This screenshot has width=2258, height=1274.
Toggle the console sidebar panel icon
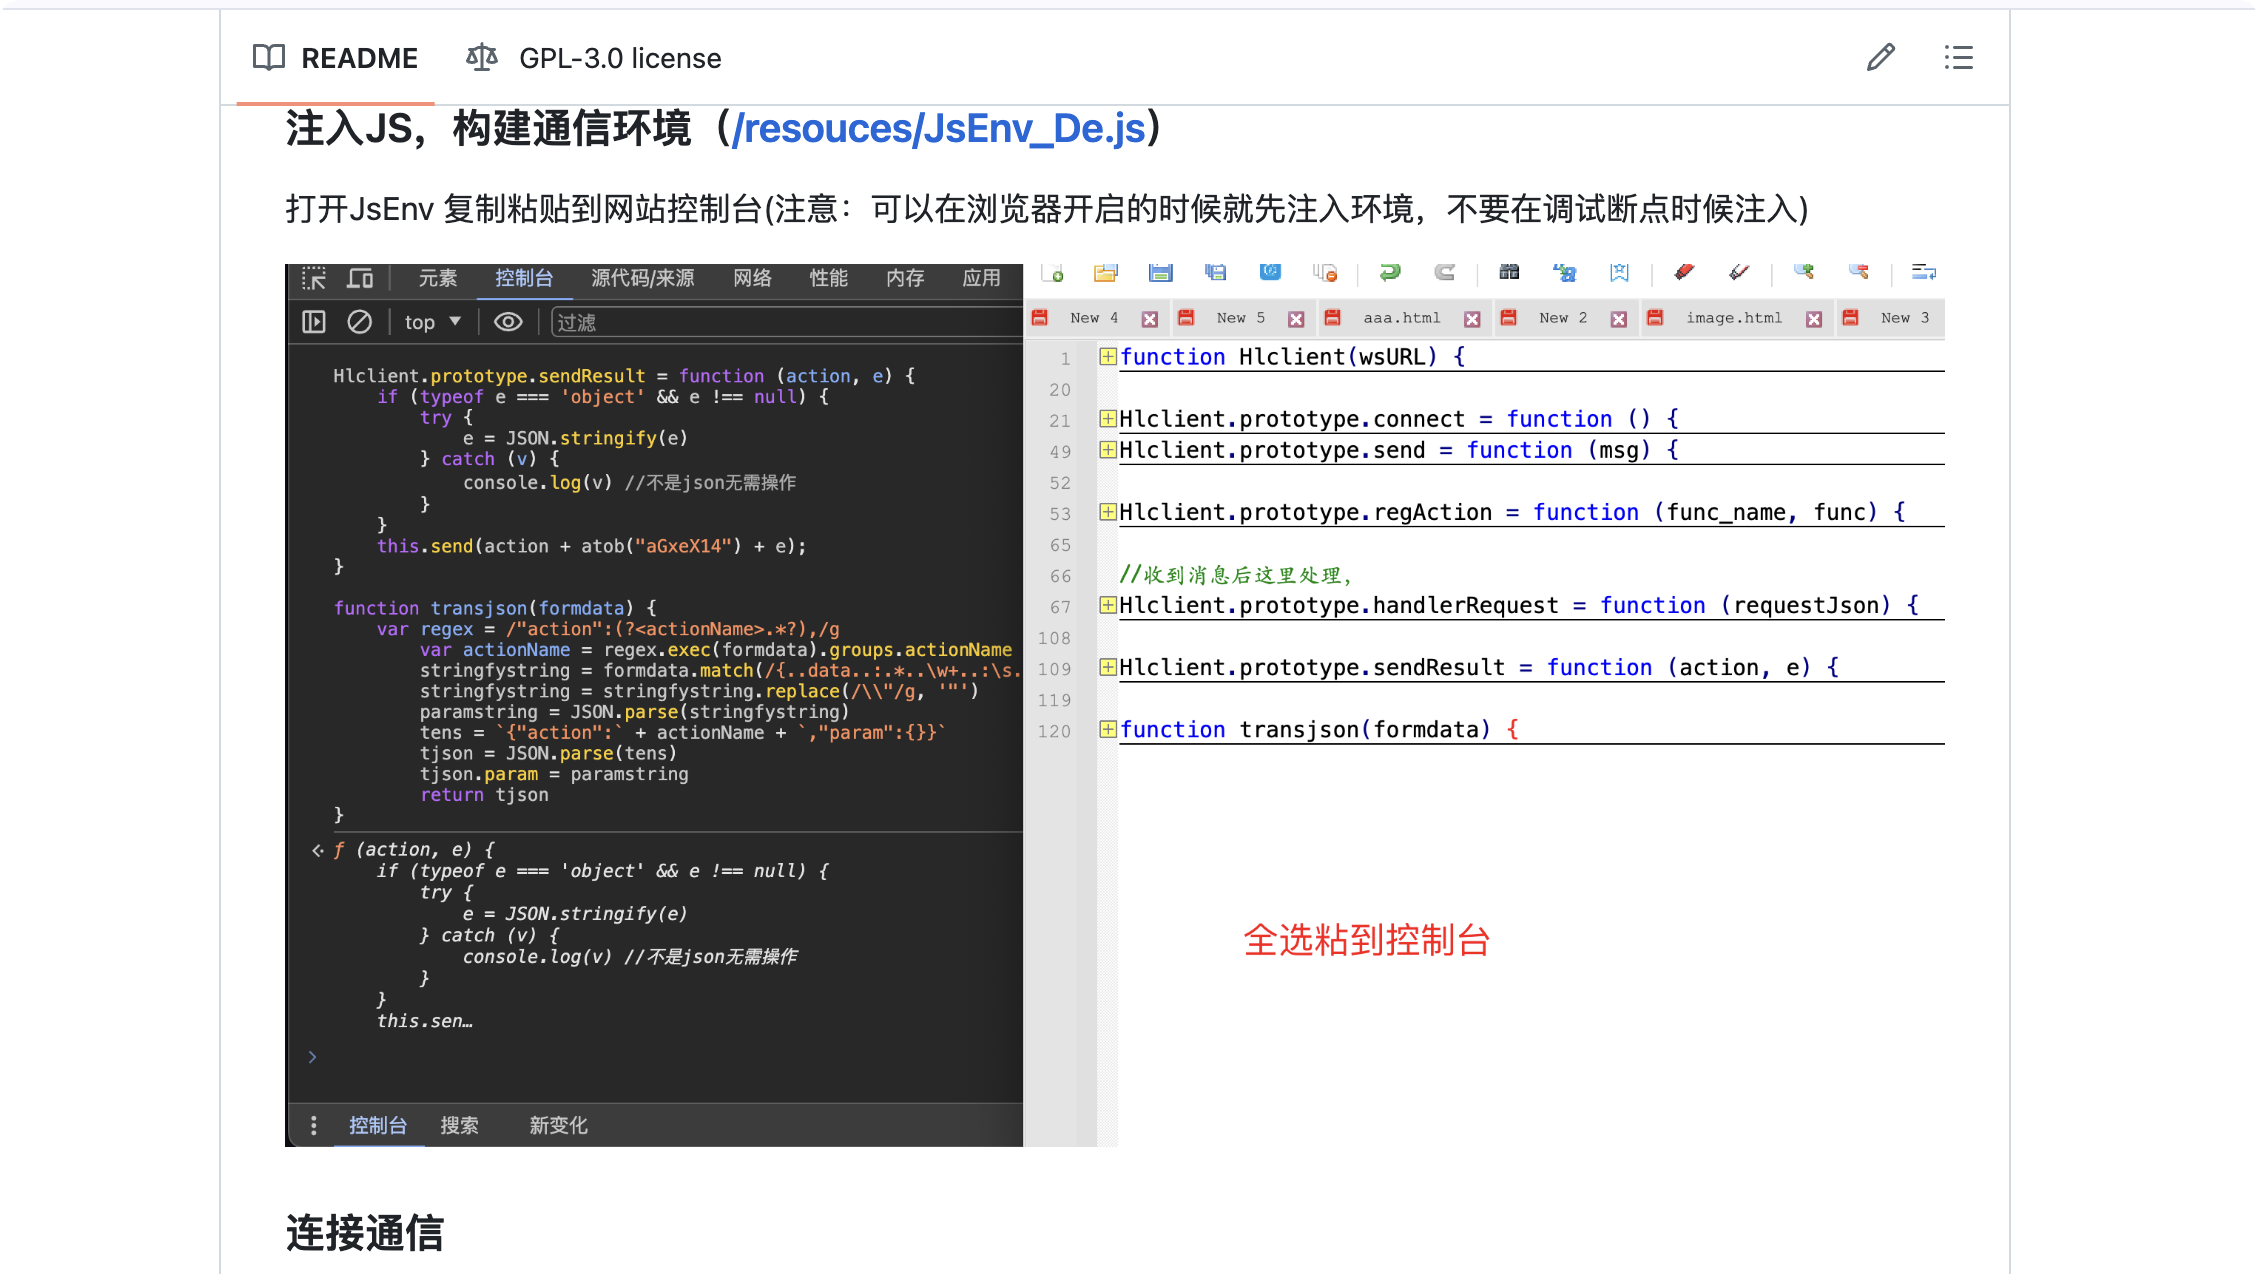point(314,322)
